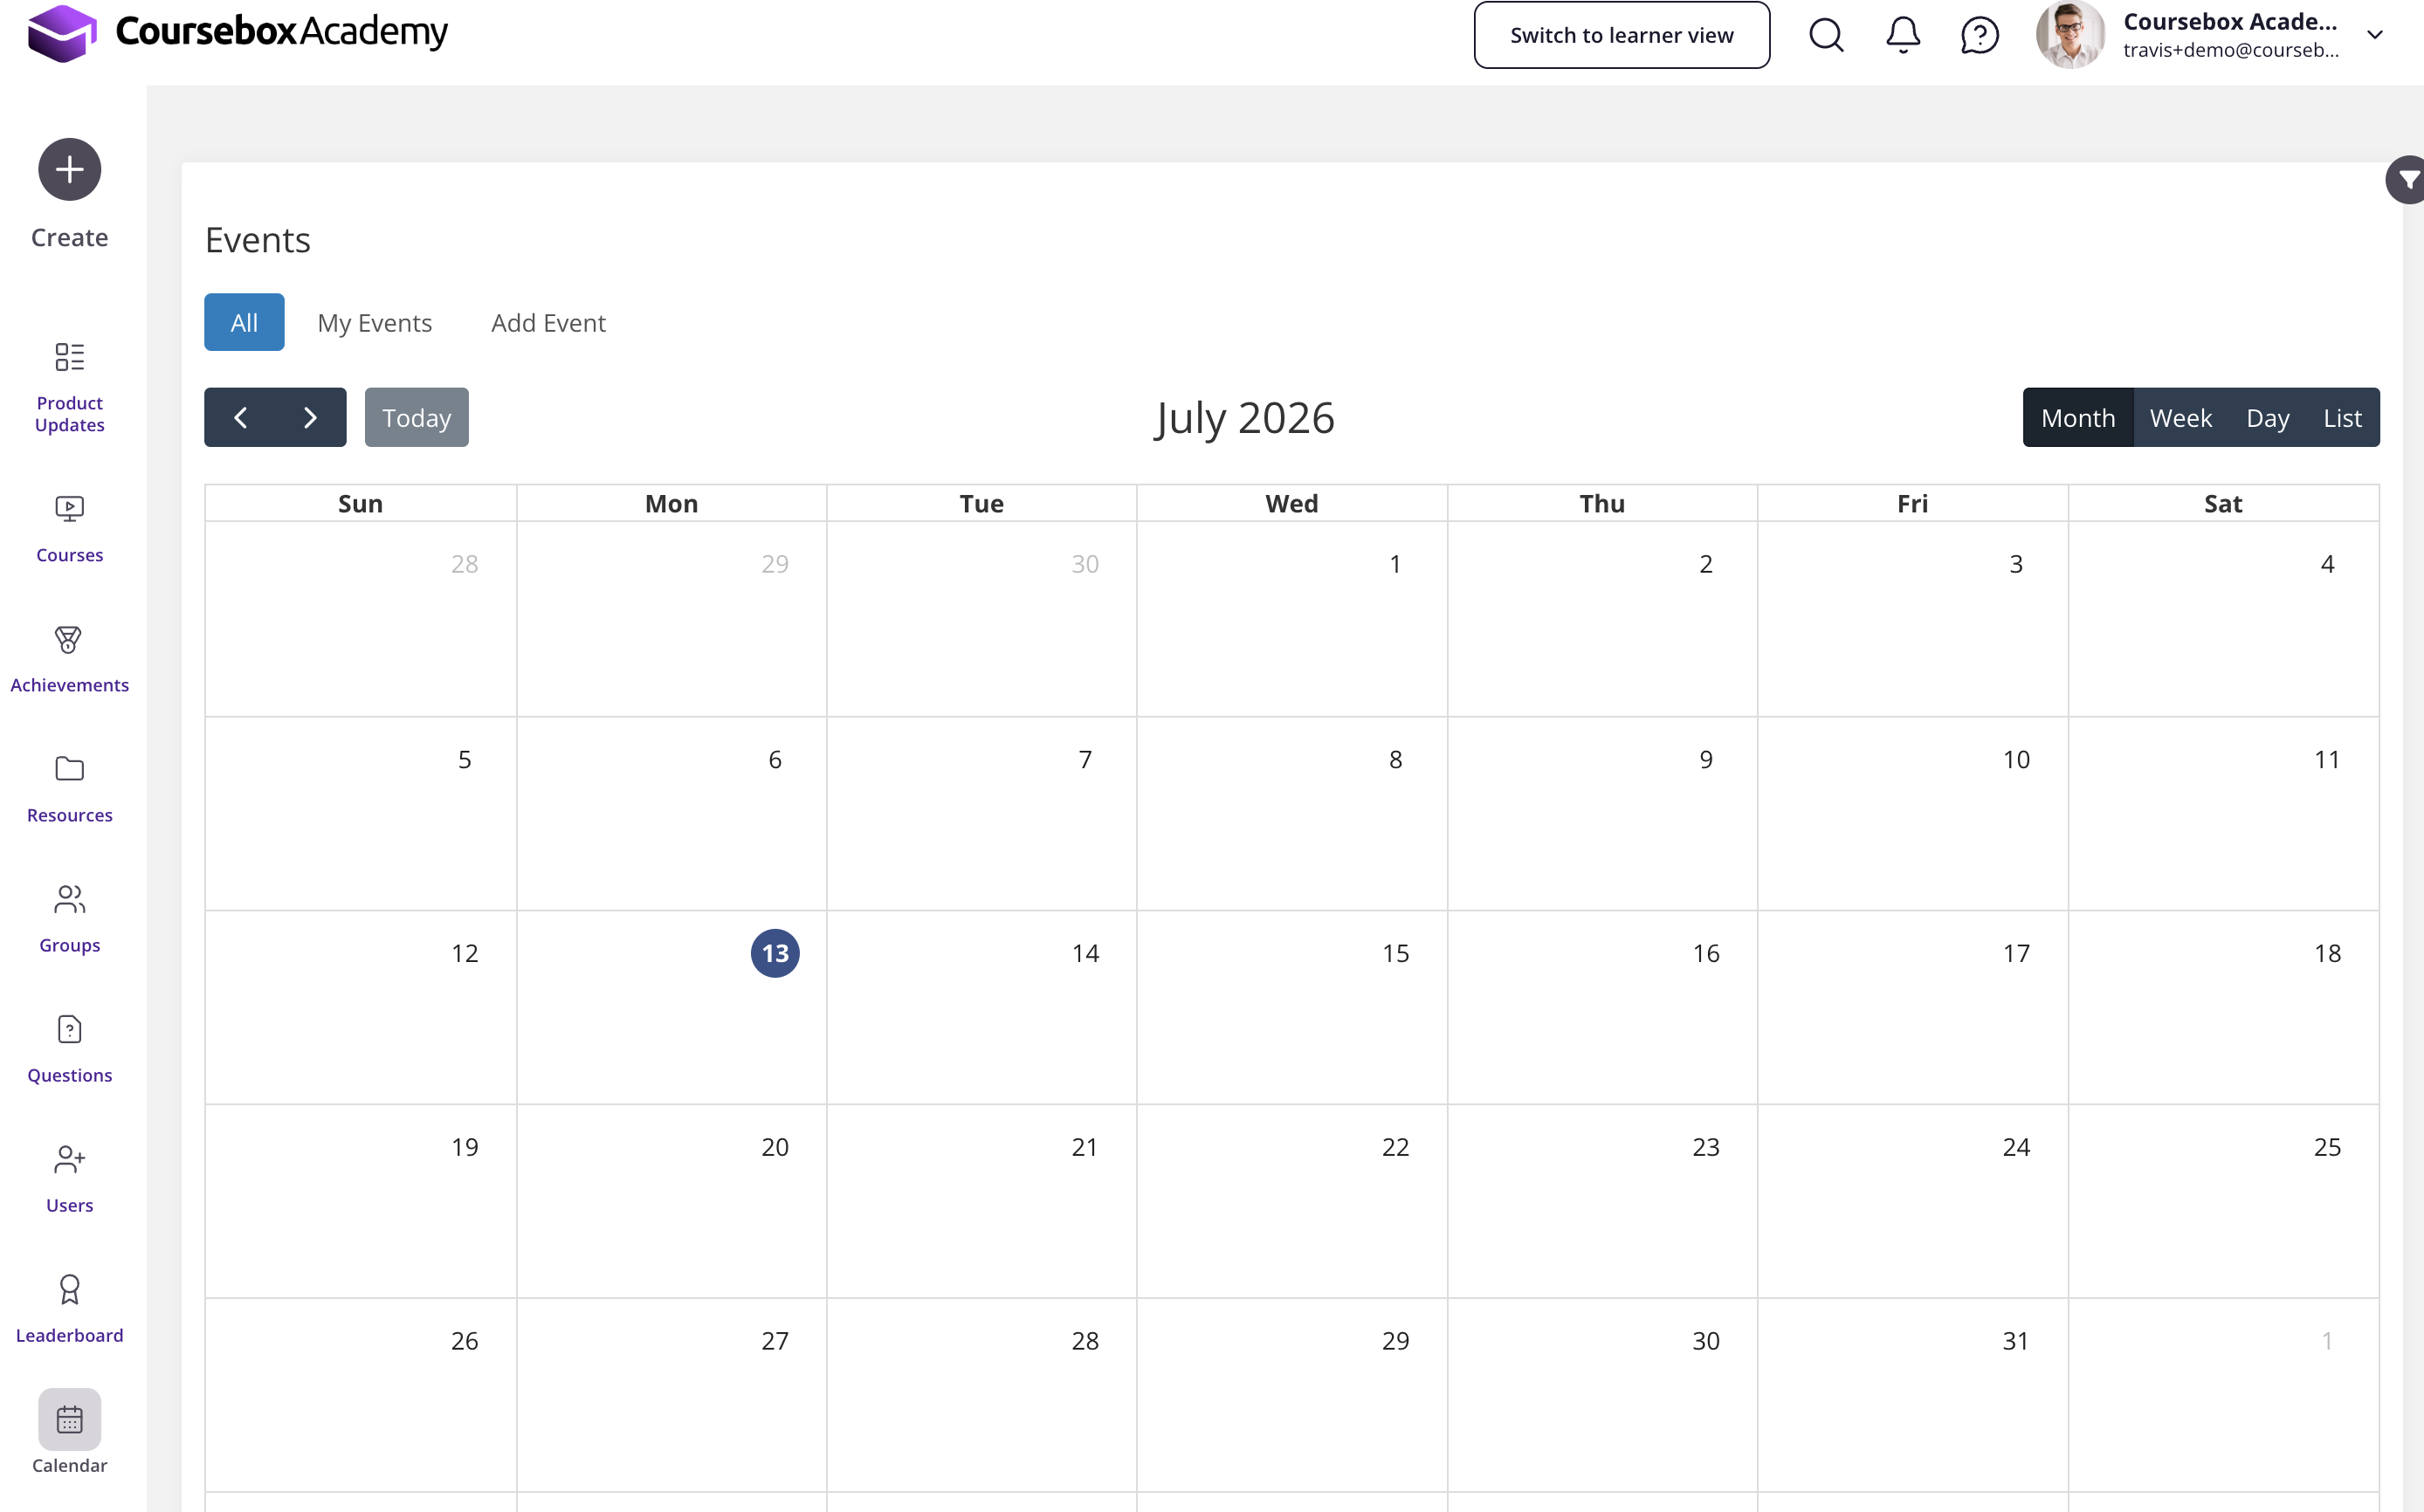This screenshot has height=1512, width=2424.
Task: Click the filter funnel icon
Action: coord(2407,180)
